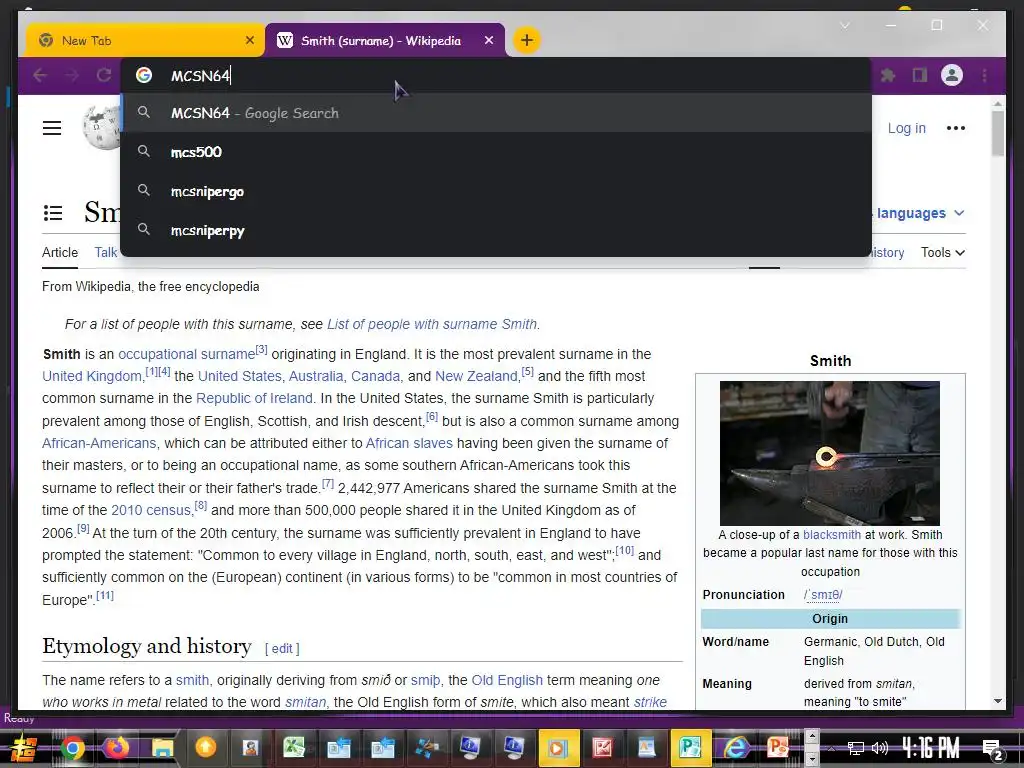Image resolution: width=1024 pixels, height=768 pixels.
Task: Click the taskbar clock showing 4:16 PM
Action: [x=931, y=748]
